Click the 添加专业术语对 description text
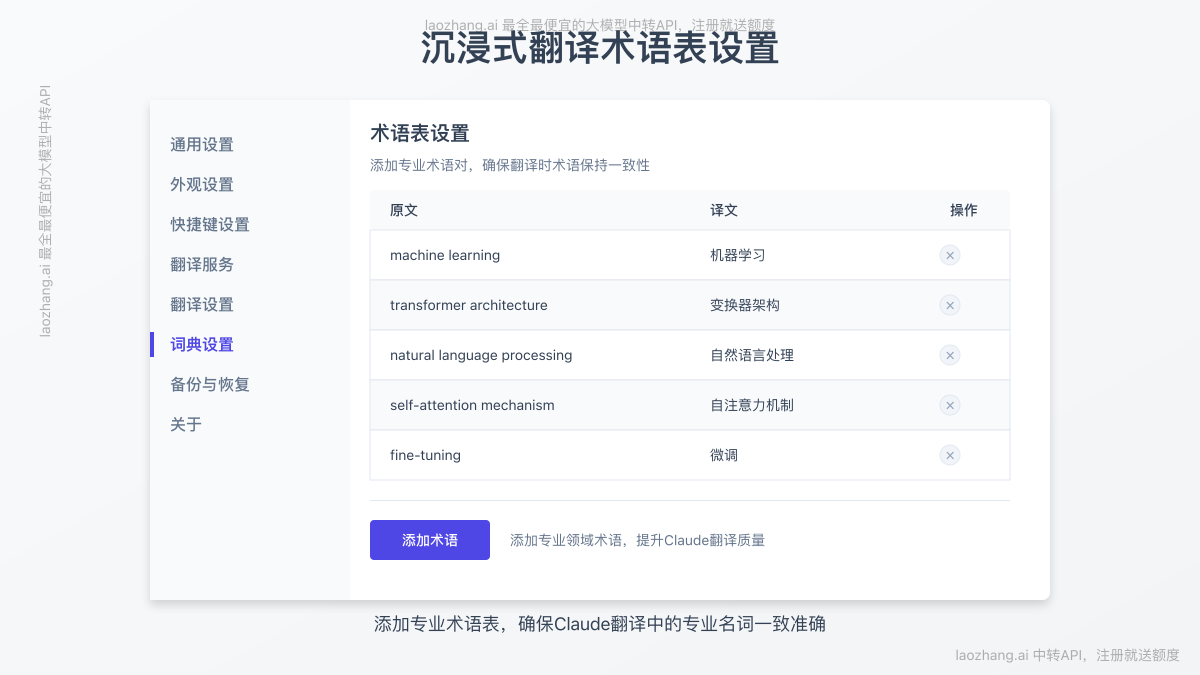Viewport: 1200px width, 675px height. (x=510, y=165)
